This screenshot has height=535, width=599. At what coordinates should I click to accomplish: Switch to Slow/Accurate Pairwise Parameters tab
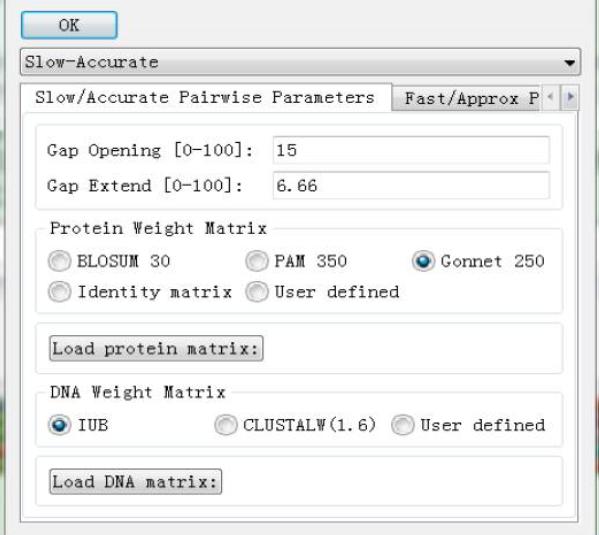(205, 98)
